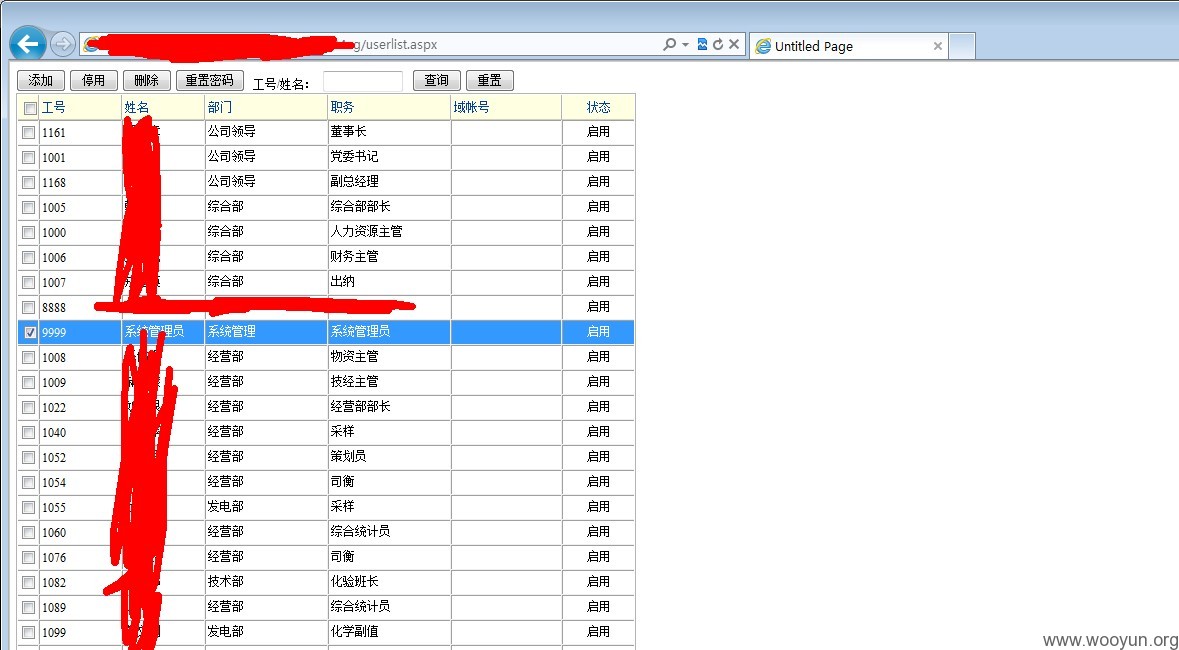Go back with the browser back arrow
Viewport: 1179px width, 650px height.
[x=28, y=44]
